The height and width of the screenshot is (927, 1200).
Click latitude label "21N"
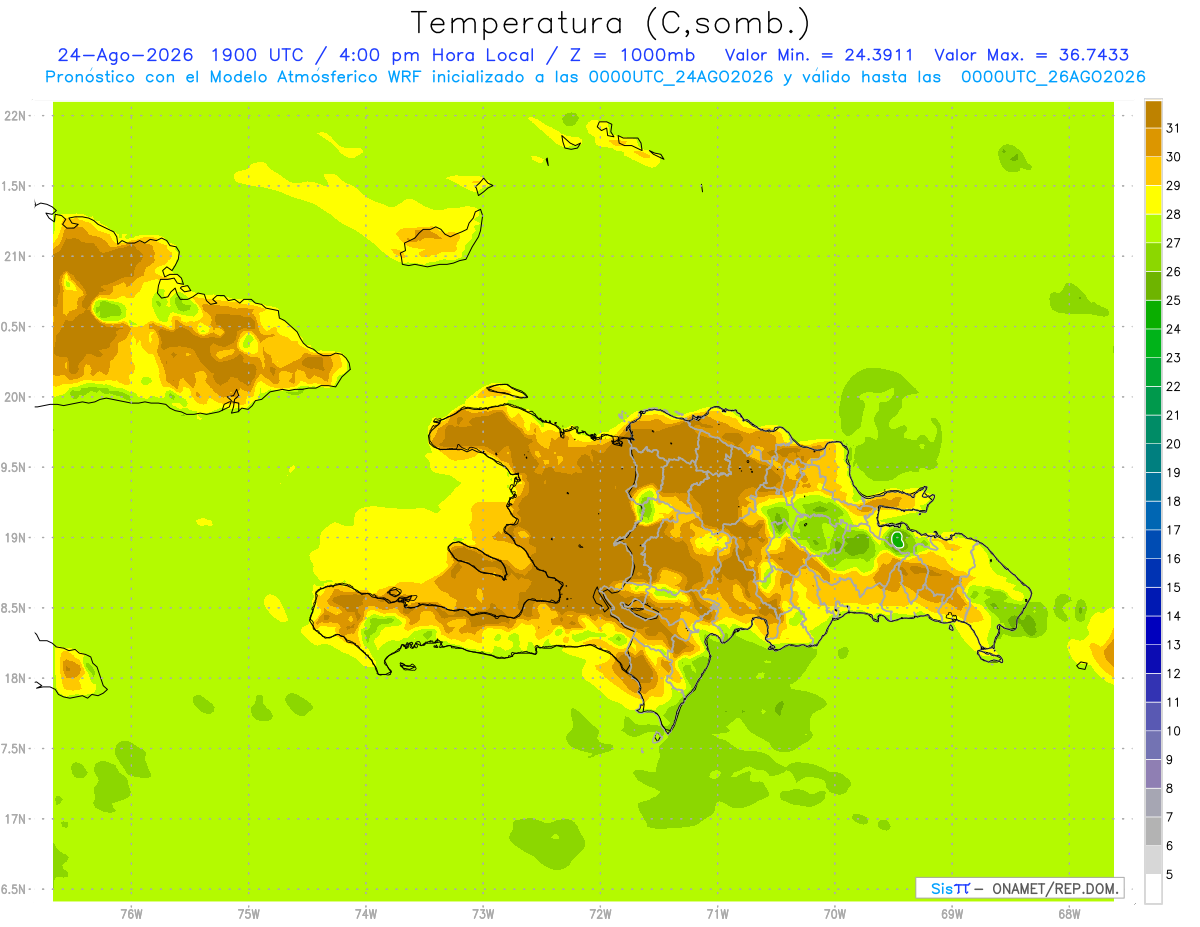(17, 257)
